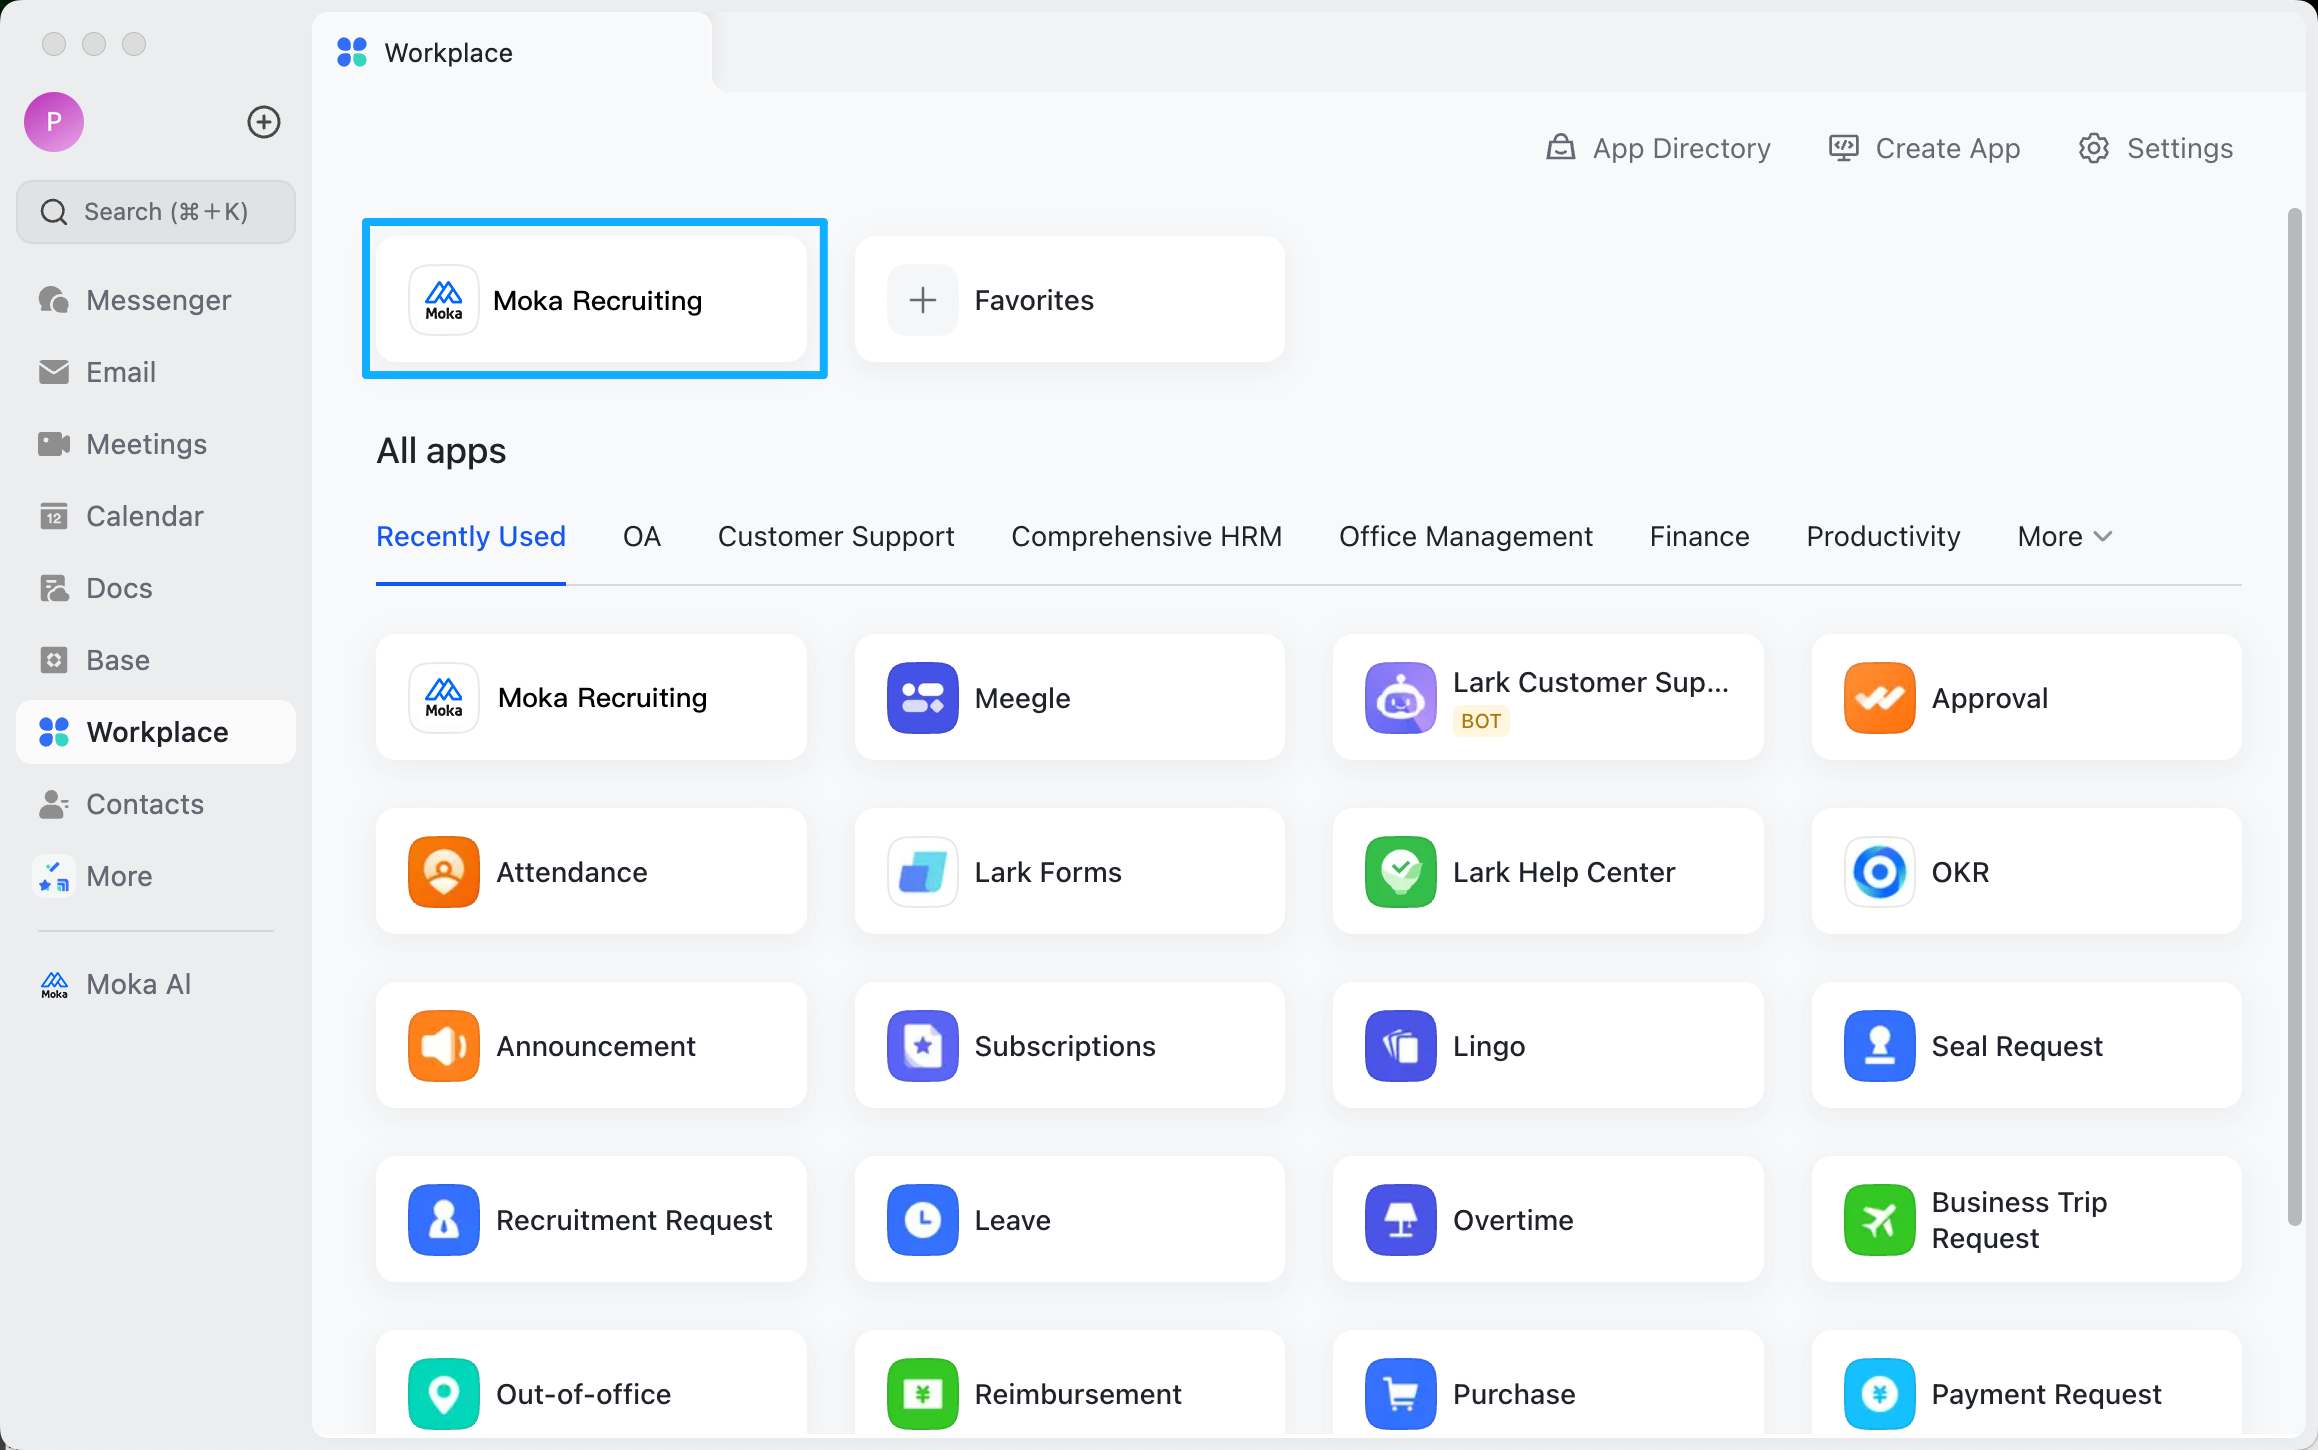Open the Comprehensive HRM tab
The width and height of the screenshot is (2318, 1450).
(1147, 537)
